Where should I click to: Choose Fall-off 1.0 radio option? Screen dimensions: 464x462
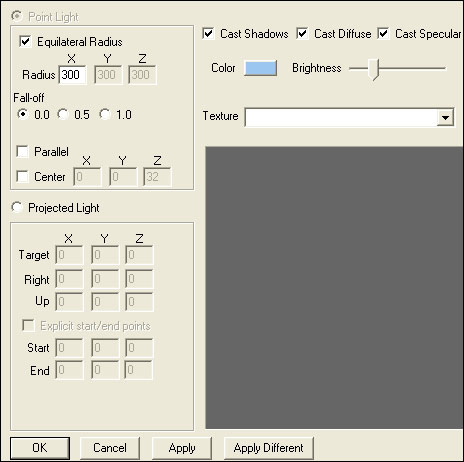(x=105, y=114)
